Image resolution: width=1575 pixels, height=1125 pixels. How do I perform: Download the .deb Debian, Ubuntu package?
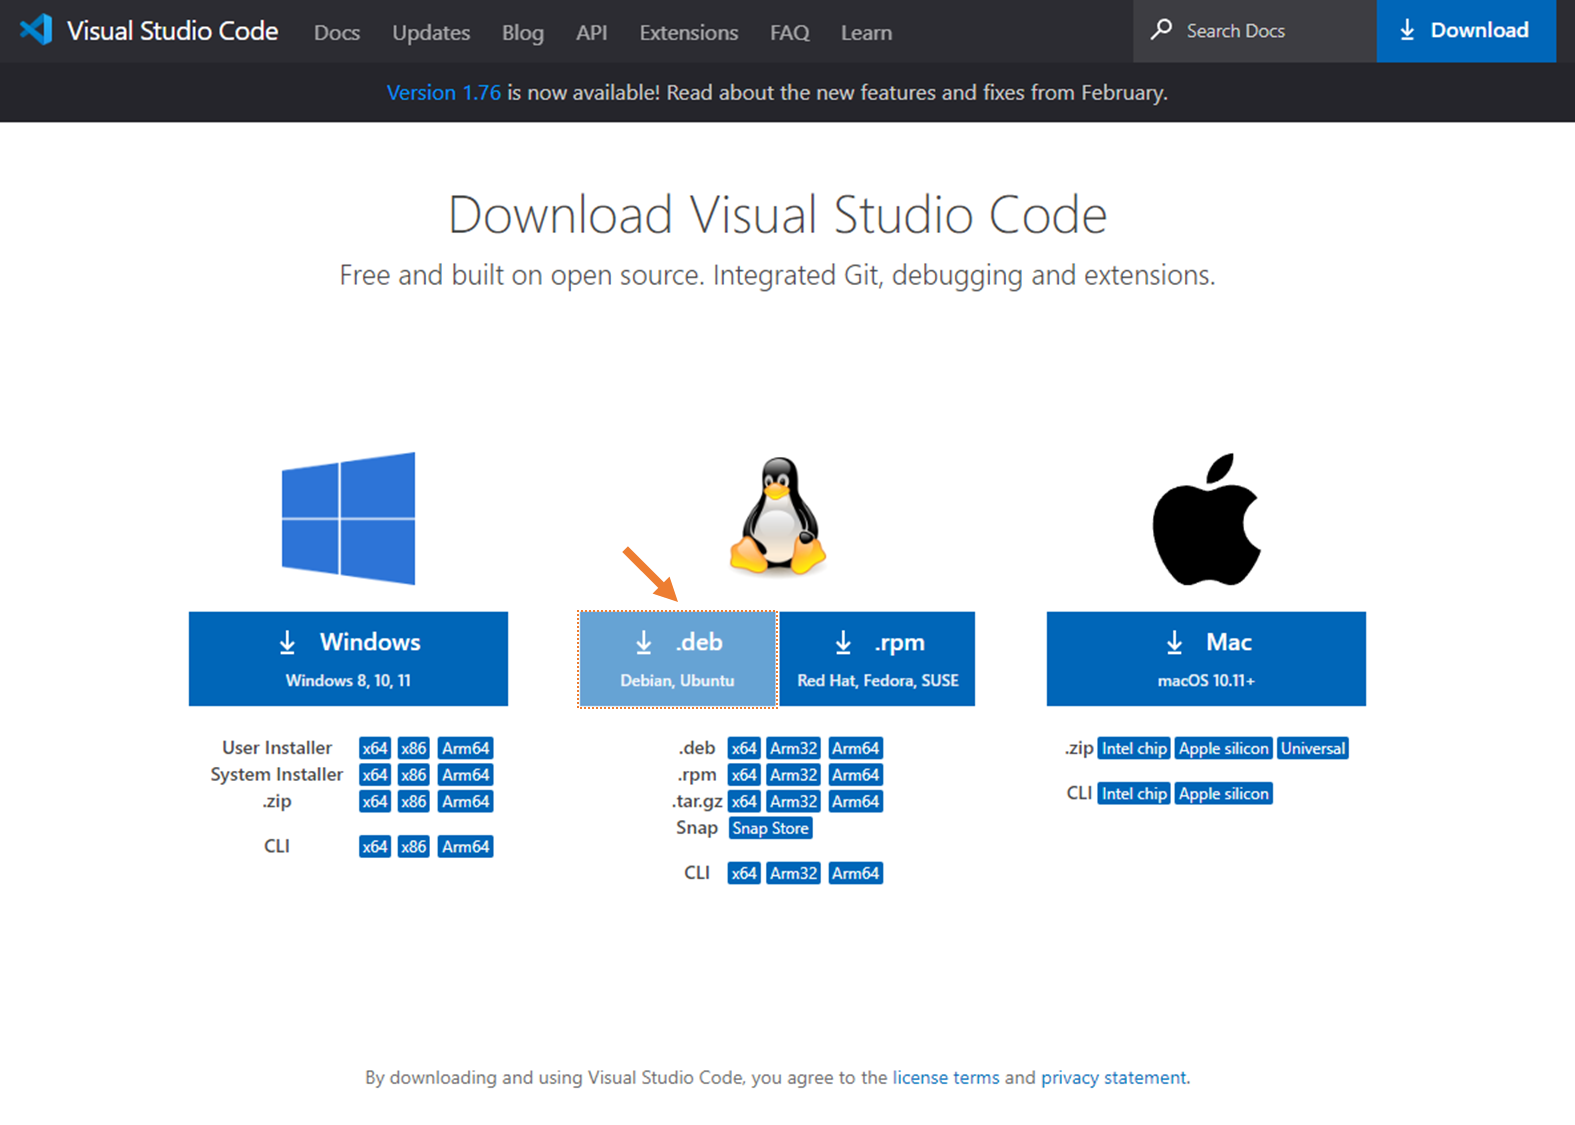678,659
